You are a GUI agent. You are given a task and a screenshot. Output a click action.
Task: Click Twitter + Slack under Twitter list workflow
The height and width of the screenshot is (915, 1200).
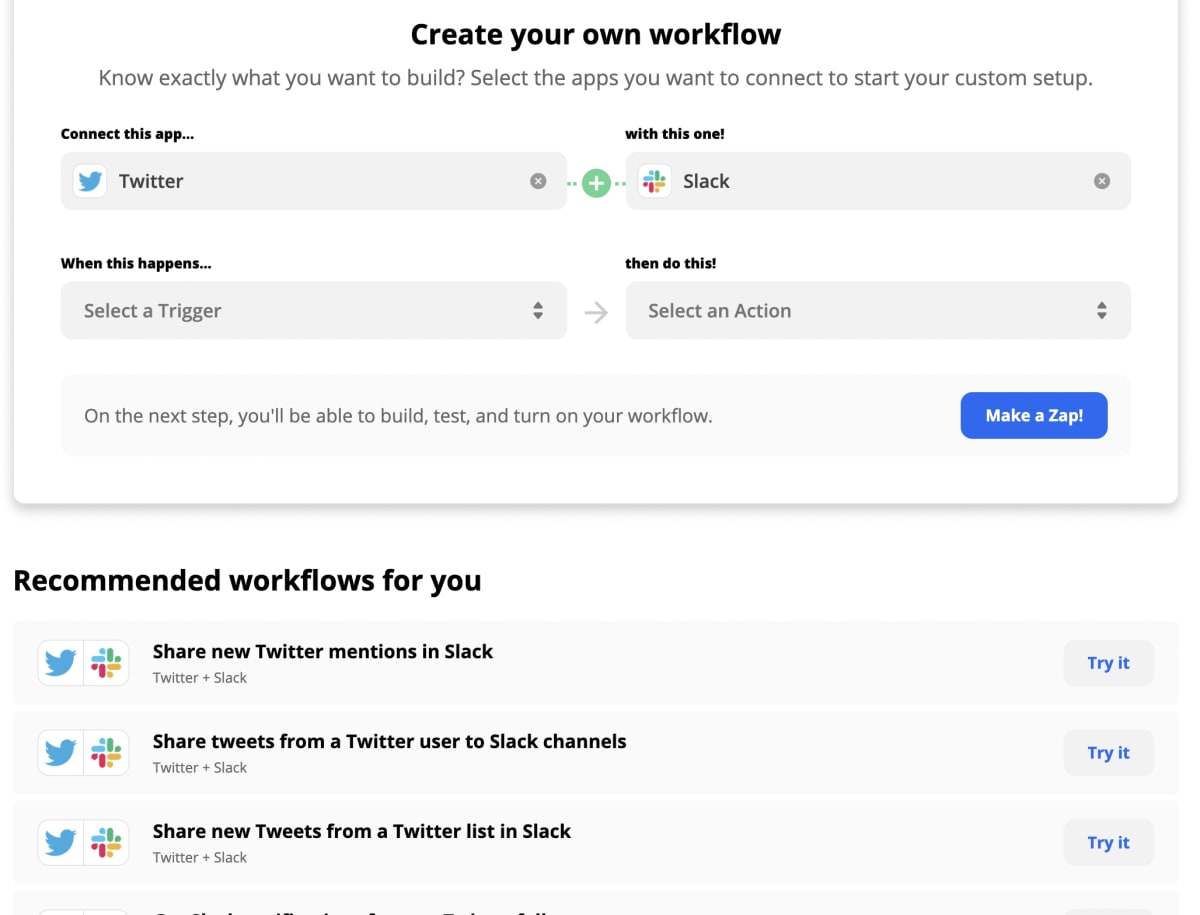(200, 858)
